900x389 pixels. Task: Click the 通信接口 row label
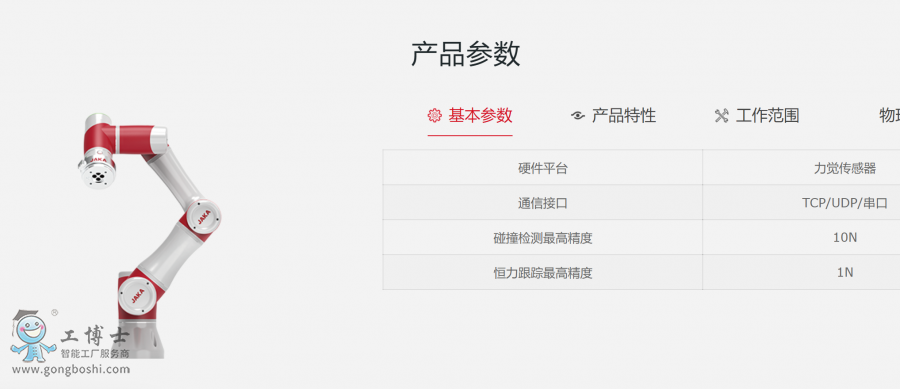pos(542,203)
